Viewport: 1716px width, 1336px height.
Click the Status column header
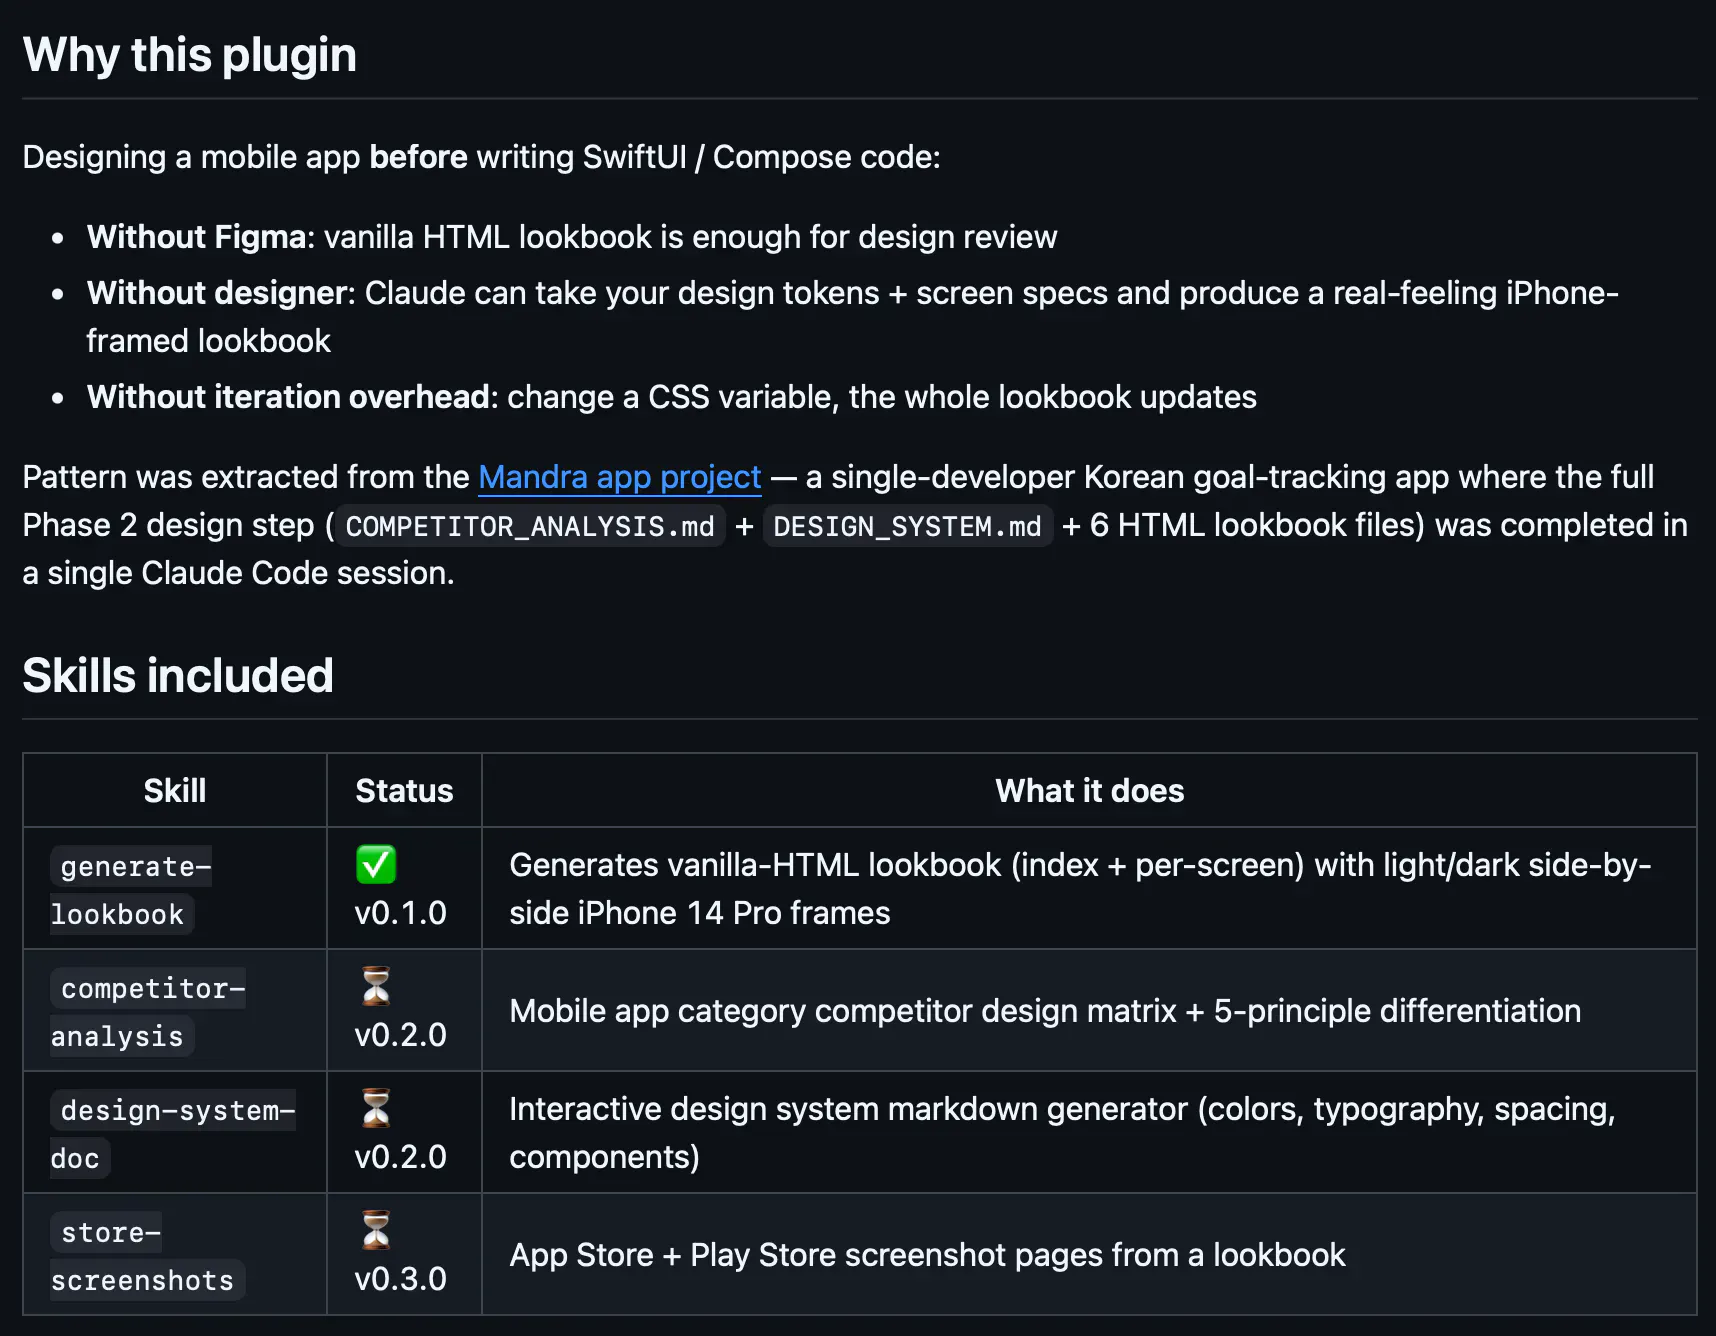pyautogui.click(x=404, y=791)
